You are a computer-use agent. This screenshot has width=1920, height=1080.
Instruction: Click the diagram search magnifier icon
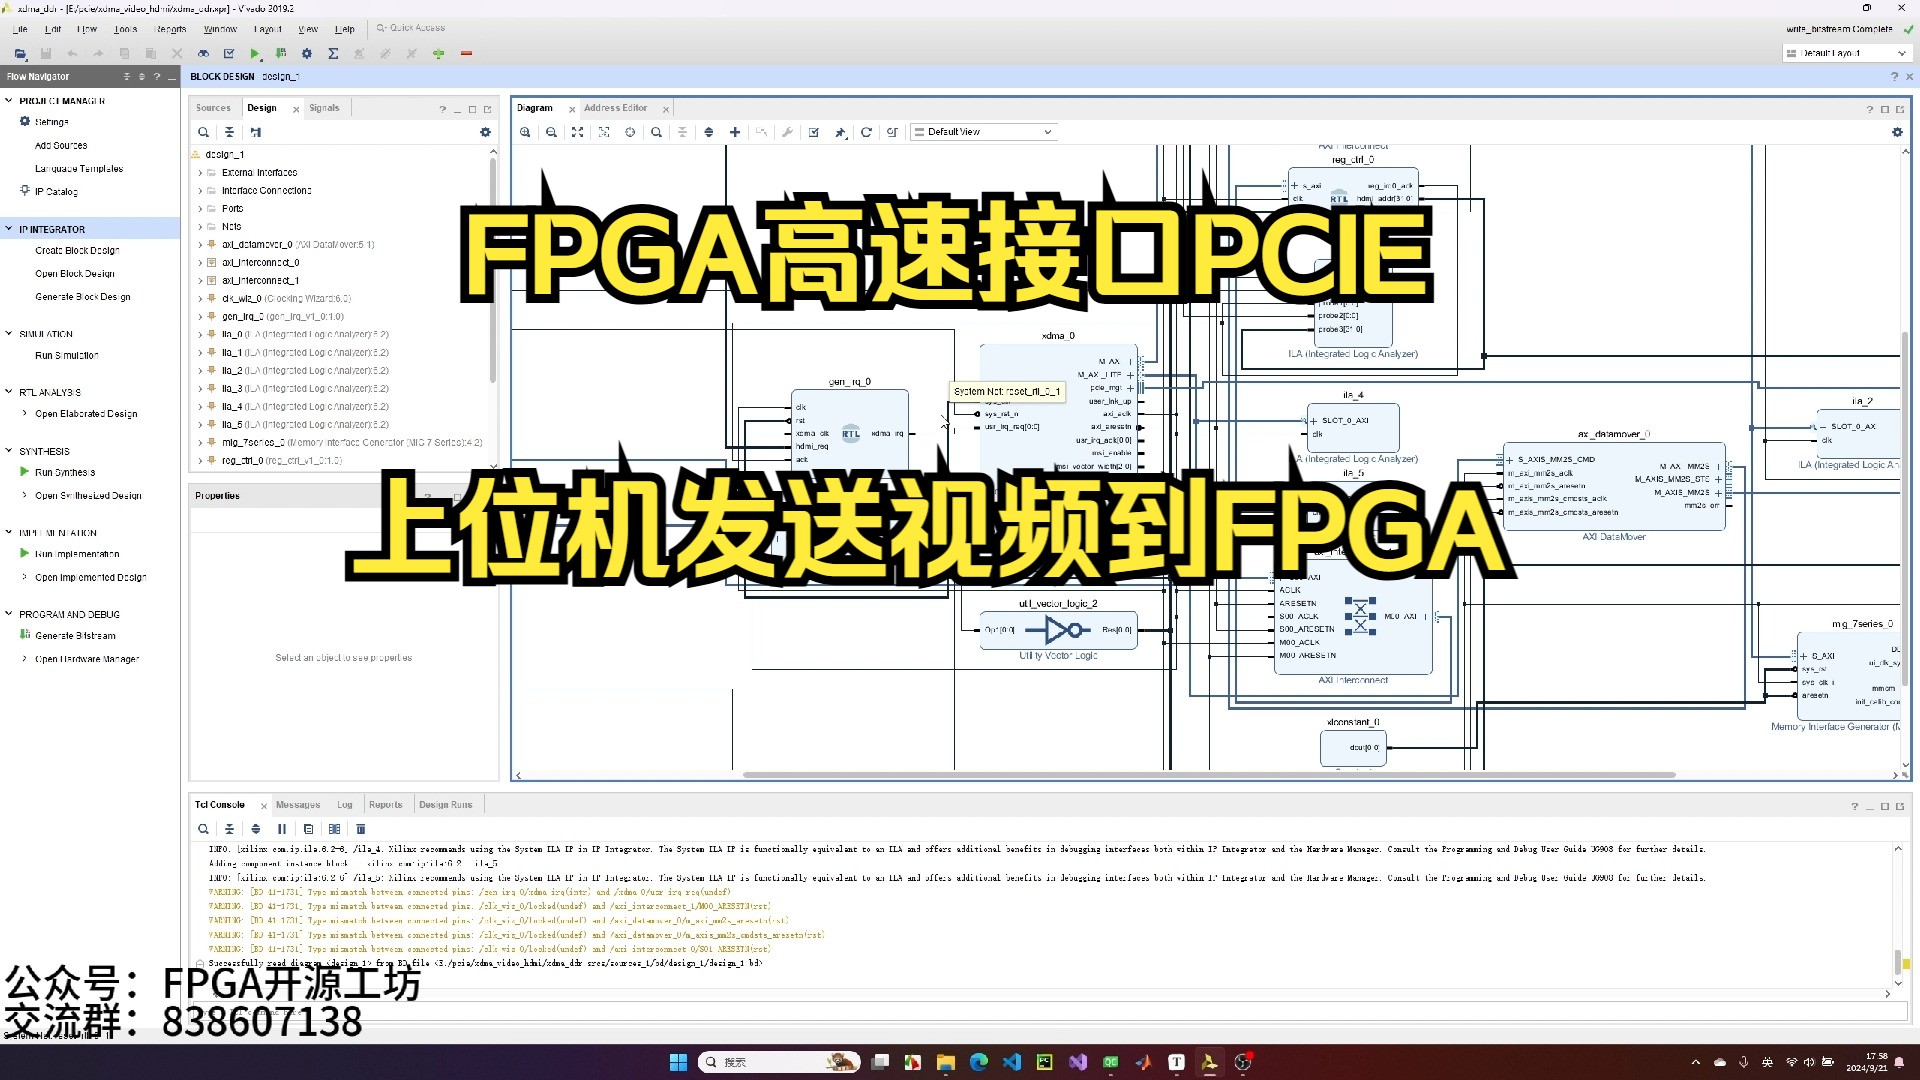click(656, 132)
